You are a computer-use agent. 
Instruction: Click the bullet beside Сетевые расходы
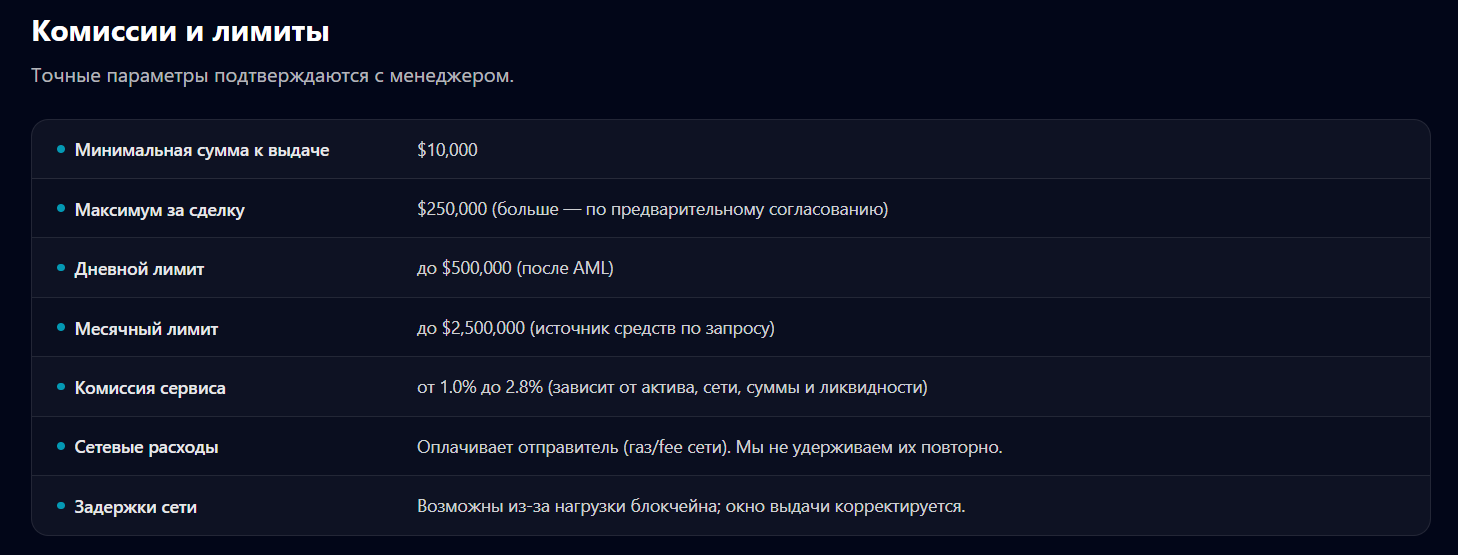tap(61, 447)
